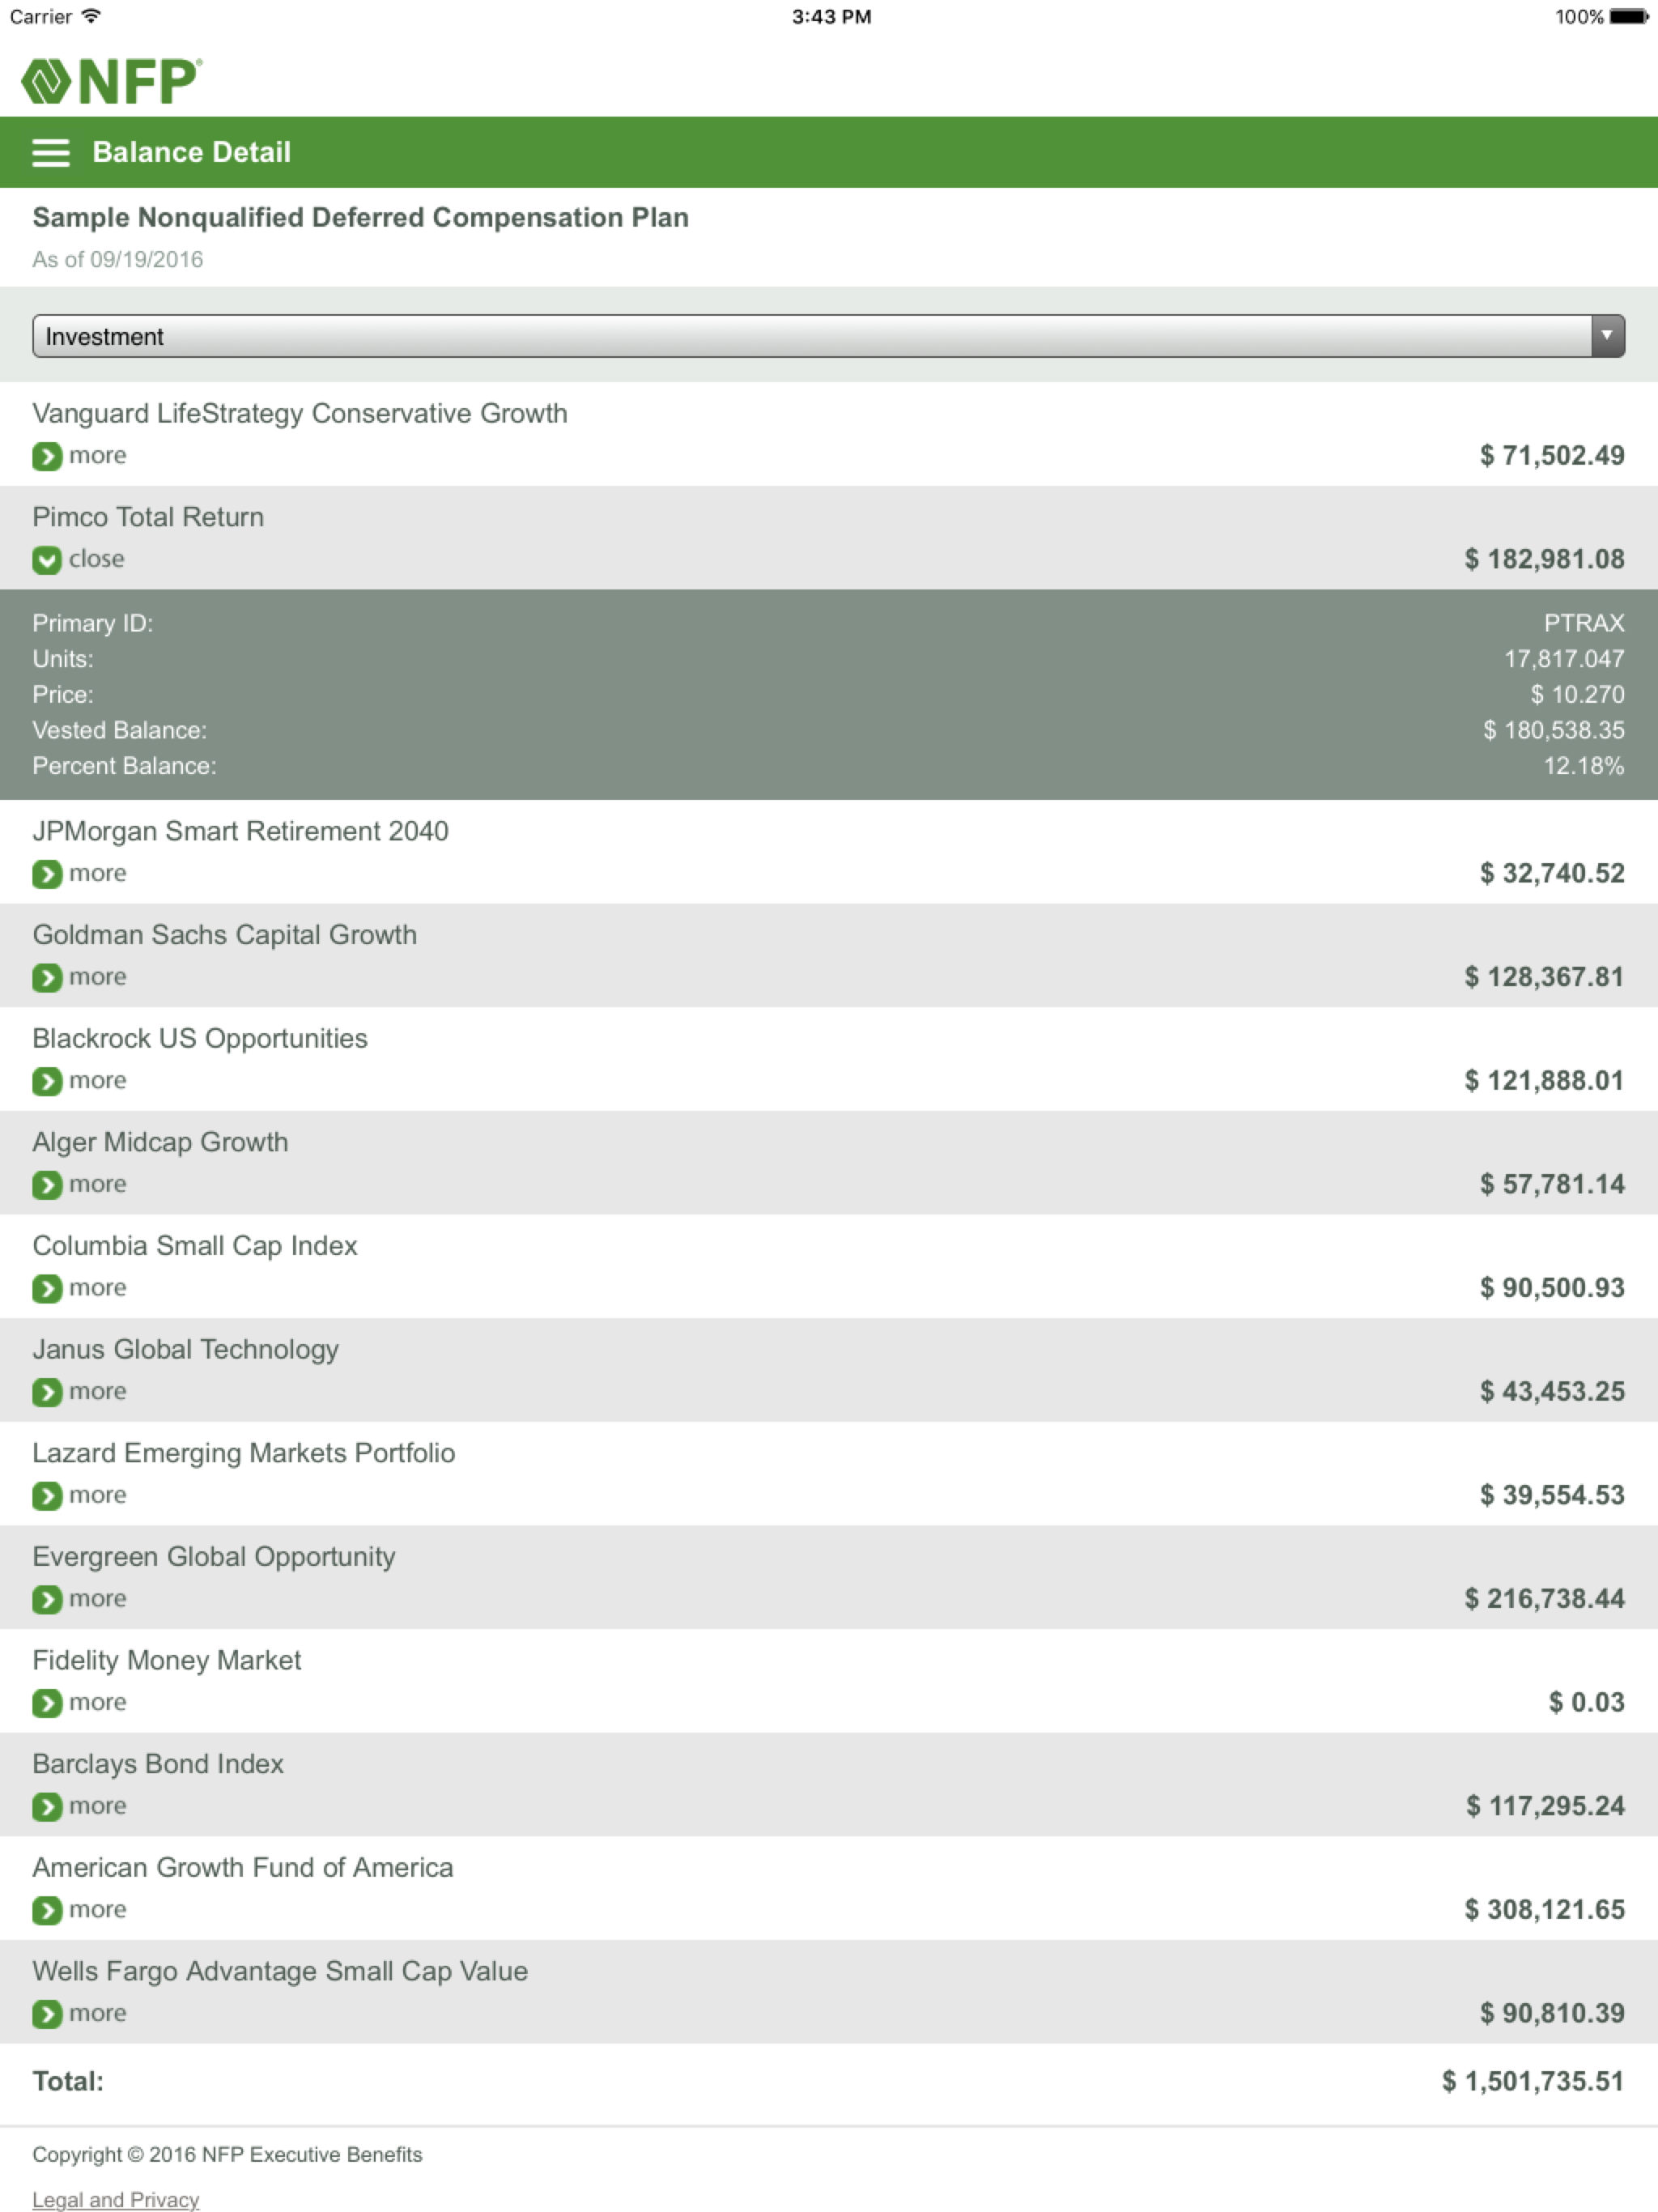Viewport: 1658px width, 2212px height.
Task: Select the $ 308,121.65 American Growth balance
Action: tap(1544, 1909)
